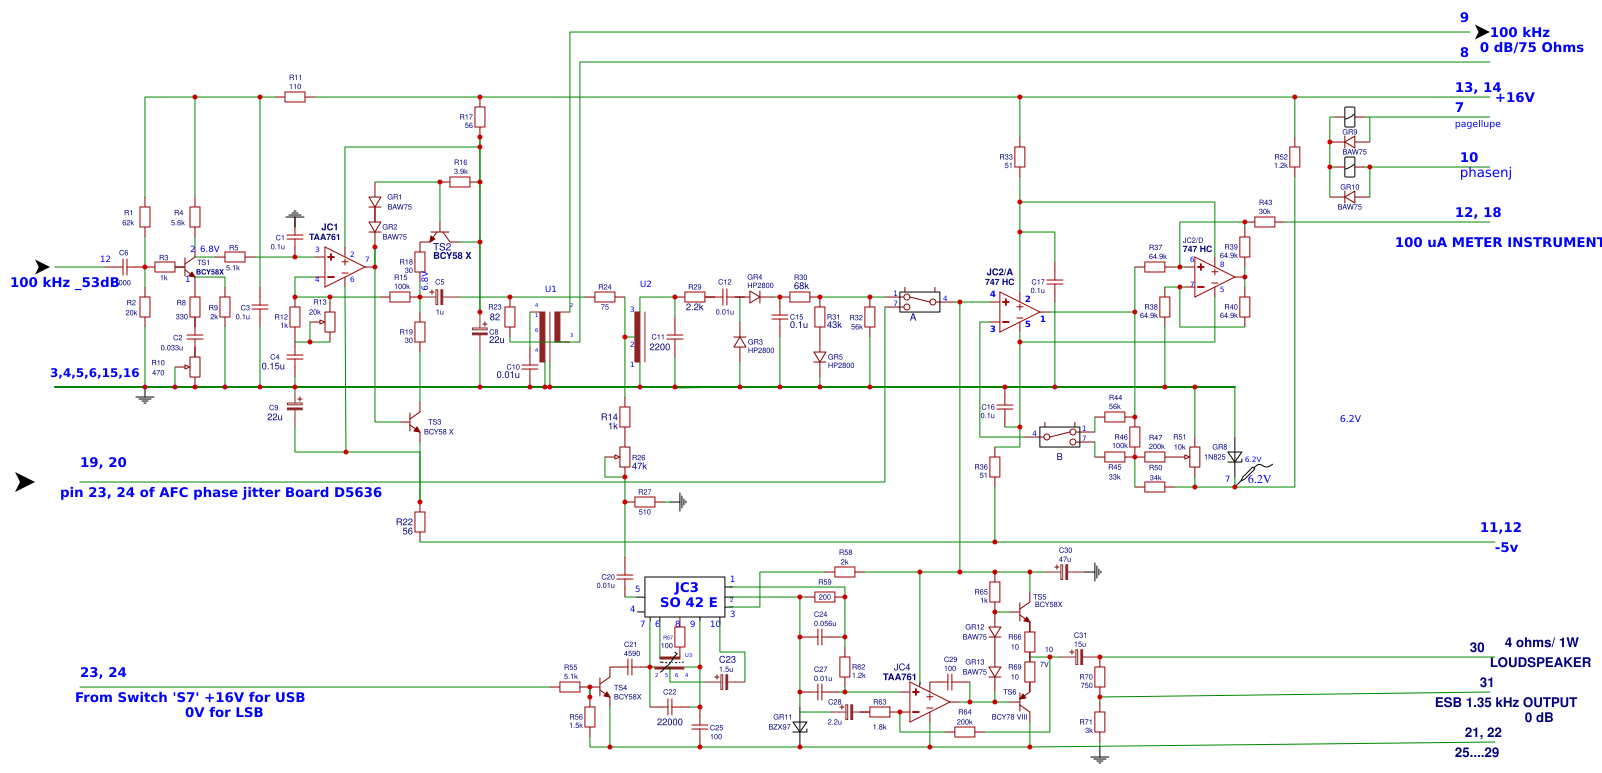Click the '-5v' supply label
The height and width of the screenshot is (773, 1602).
(1507, 547)
